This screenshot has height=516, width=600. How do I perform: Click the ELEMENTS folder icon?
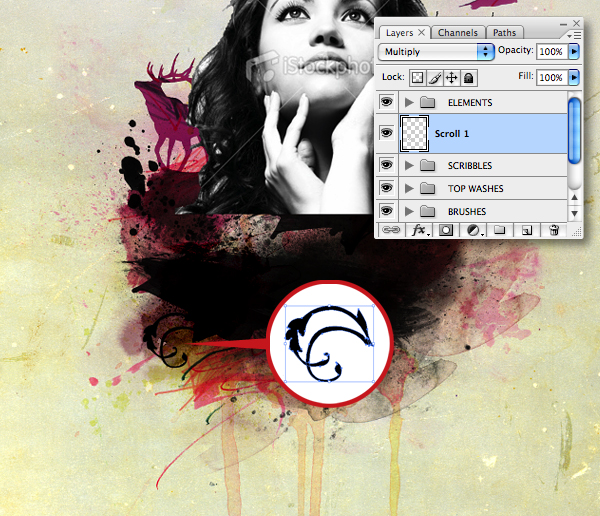427,102
